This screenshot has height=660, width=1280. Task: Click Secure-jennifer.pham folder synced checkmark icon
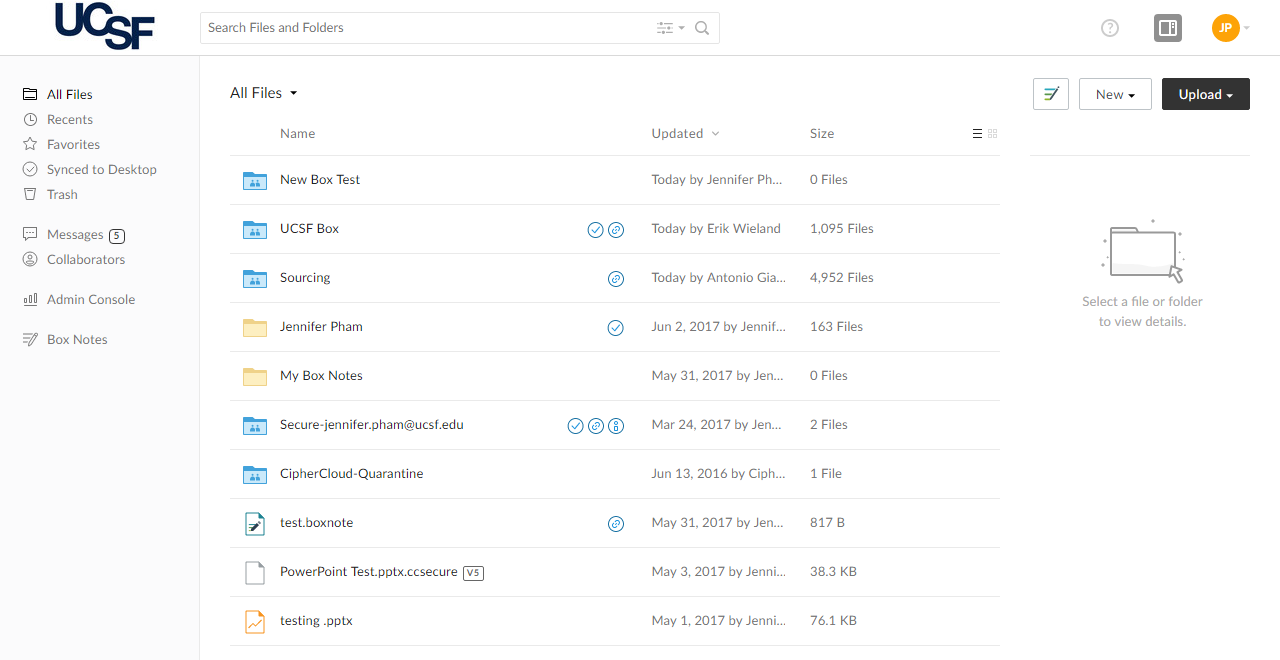[x=575, y=426]
